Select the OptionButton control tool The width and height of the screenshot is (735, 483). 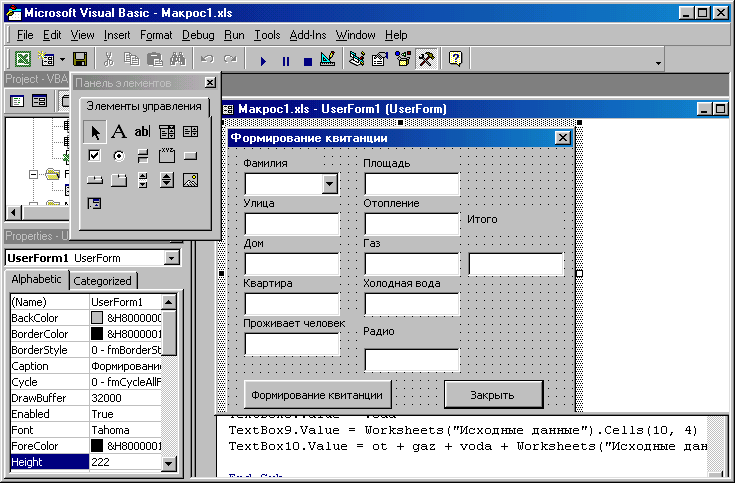pyautogui.click(x=119, y=156)
